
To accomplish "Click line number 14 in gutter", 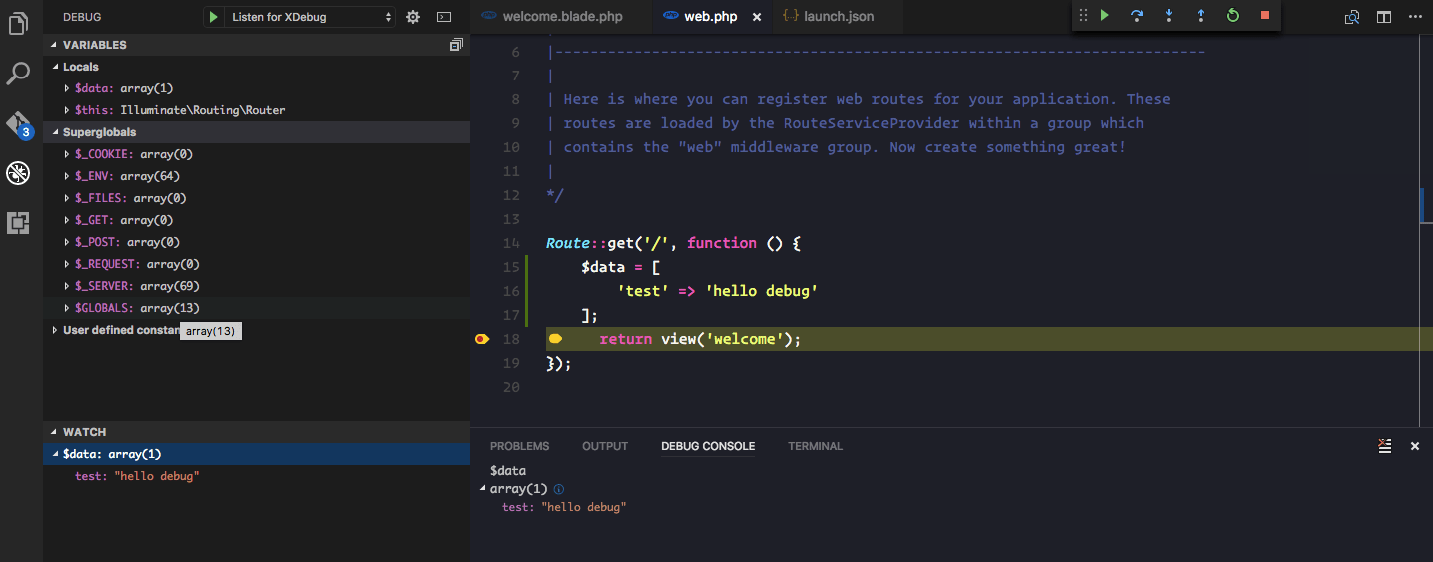I will tap(511, 243).
